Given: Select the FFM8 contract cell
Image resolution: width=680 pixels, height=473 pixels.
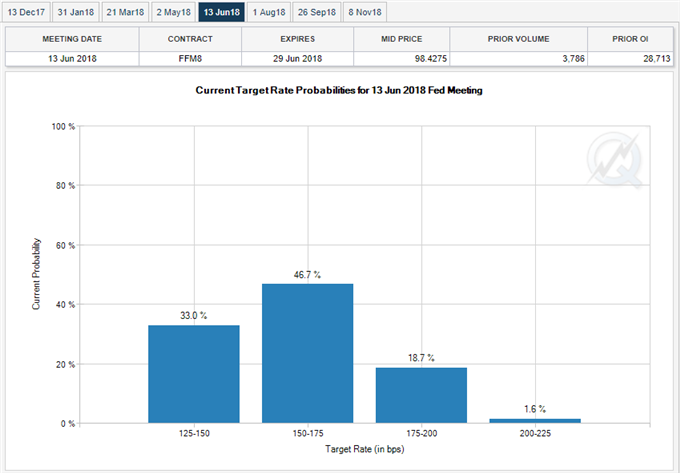Looking at the screenshot, I should pos(190,59).
